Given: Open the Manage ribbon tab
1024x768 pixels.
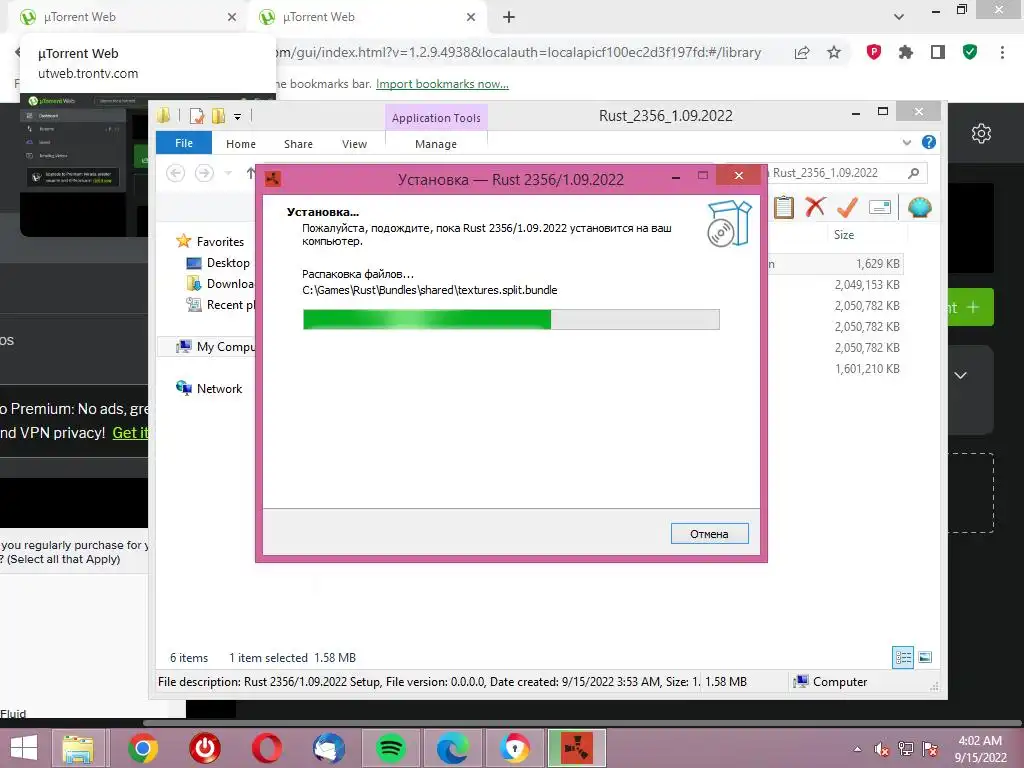Looking at the screenshot, I should tap(436, 144).
